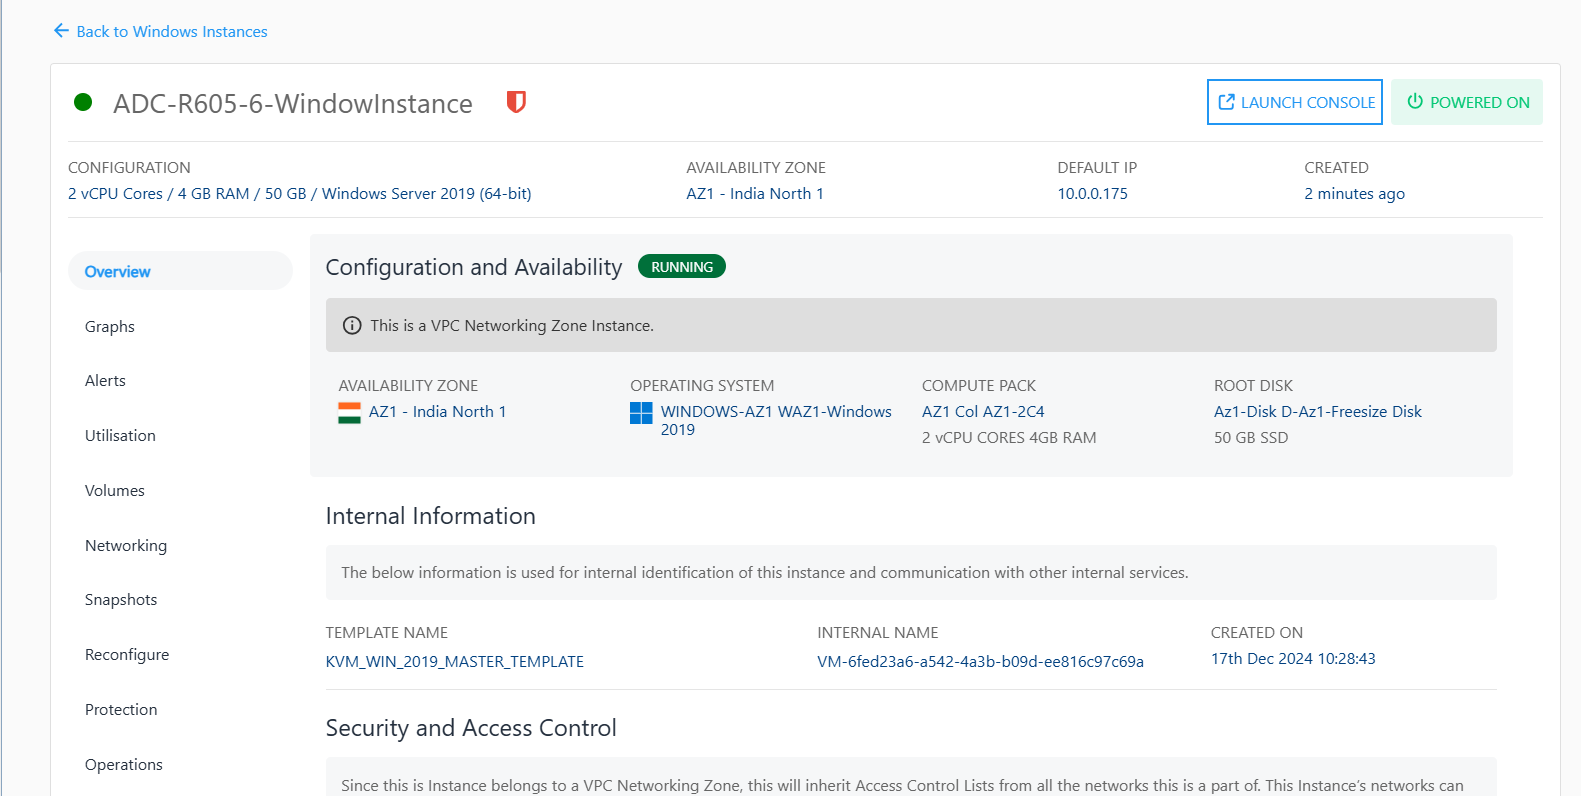Click the back arrow icon
1581x796 pixels.
click(x=61, y=31)
